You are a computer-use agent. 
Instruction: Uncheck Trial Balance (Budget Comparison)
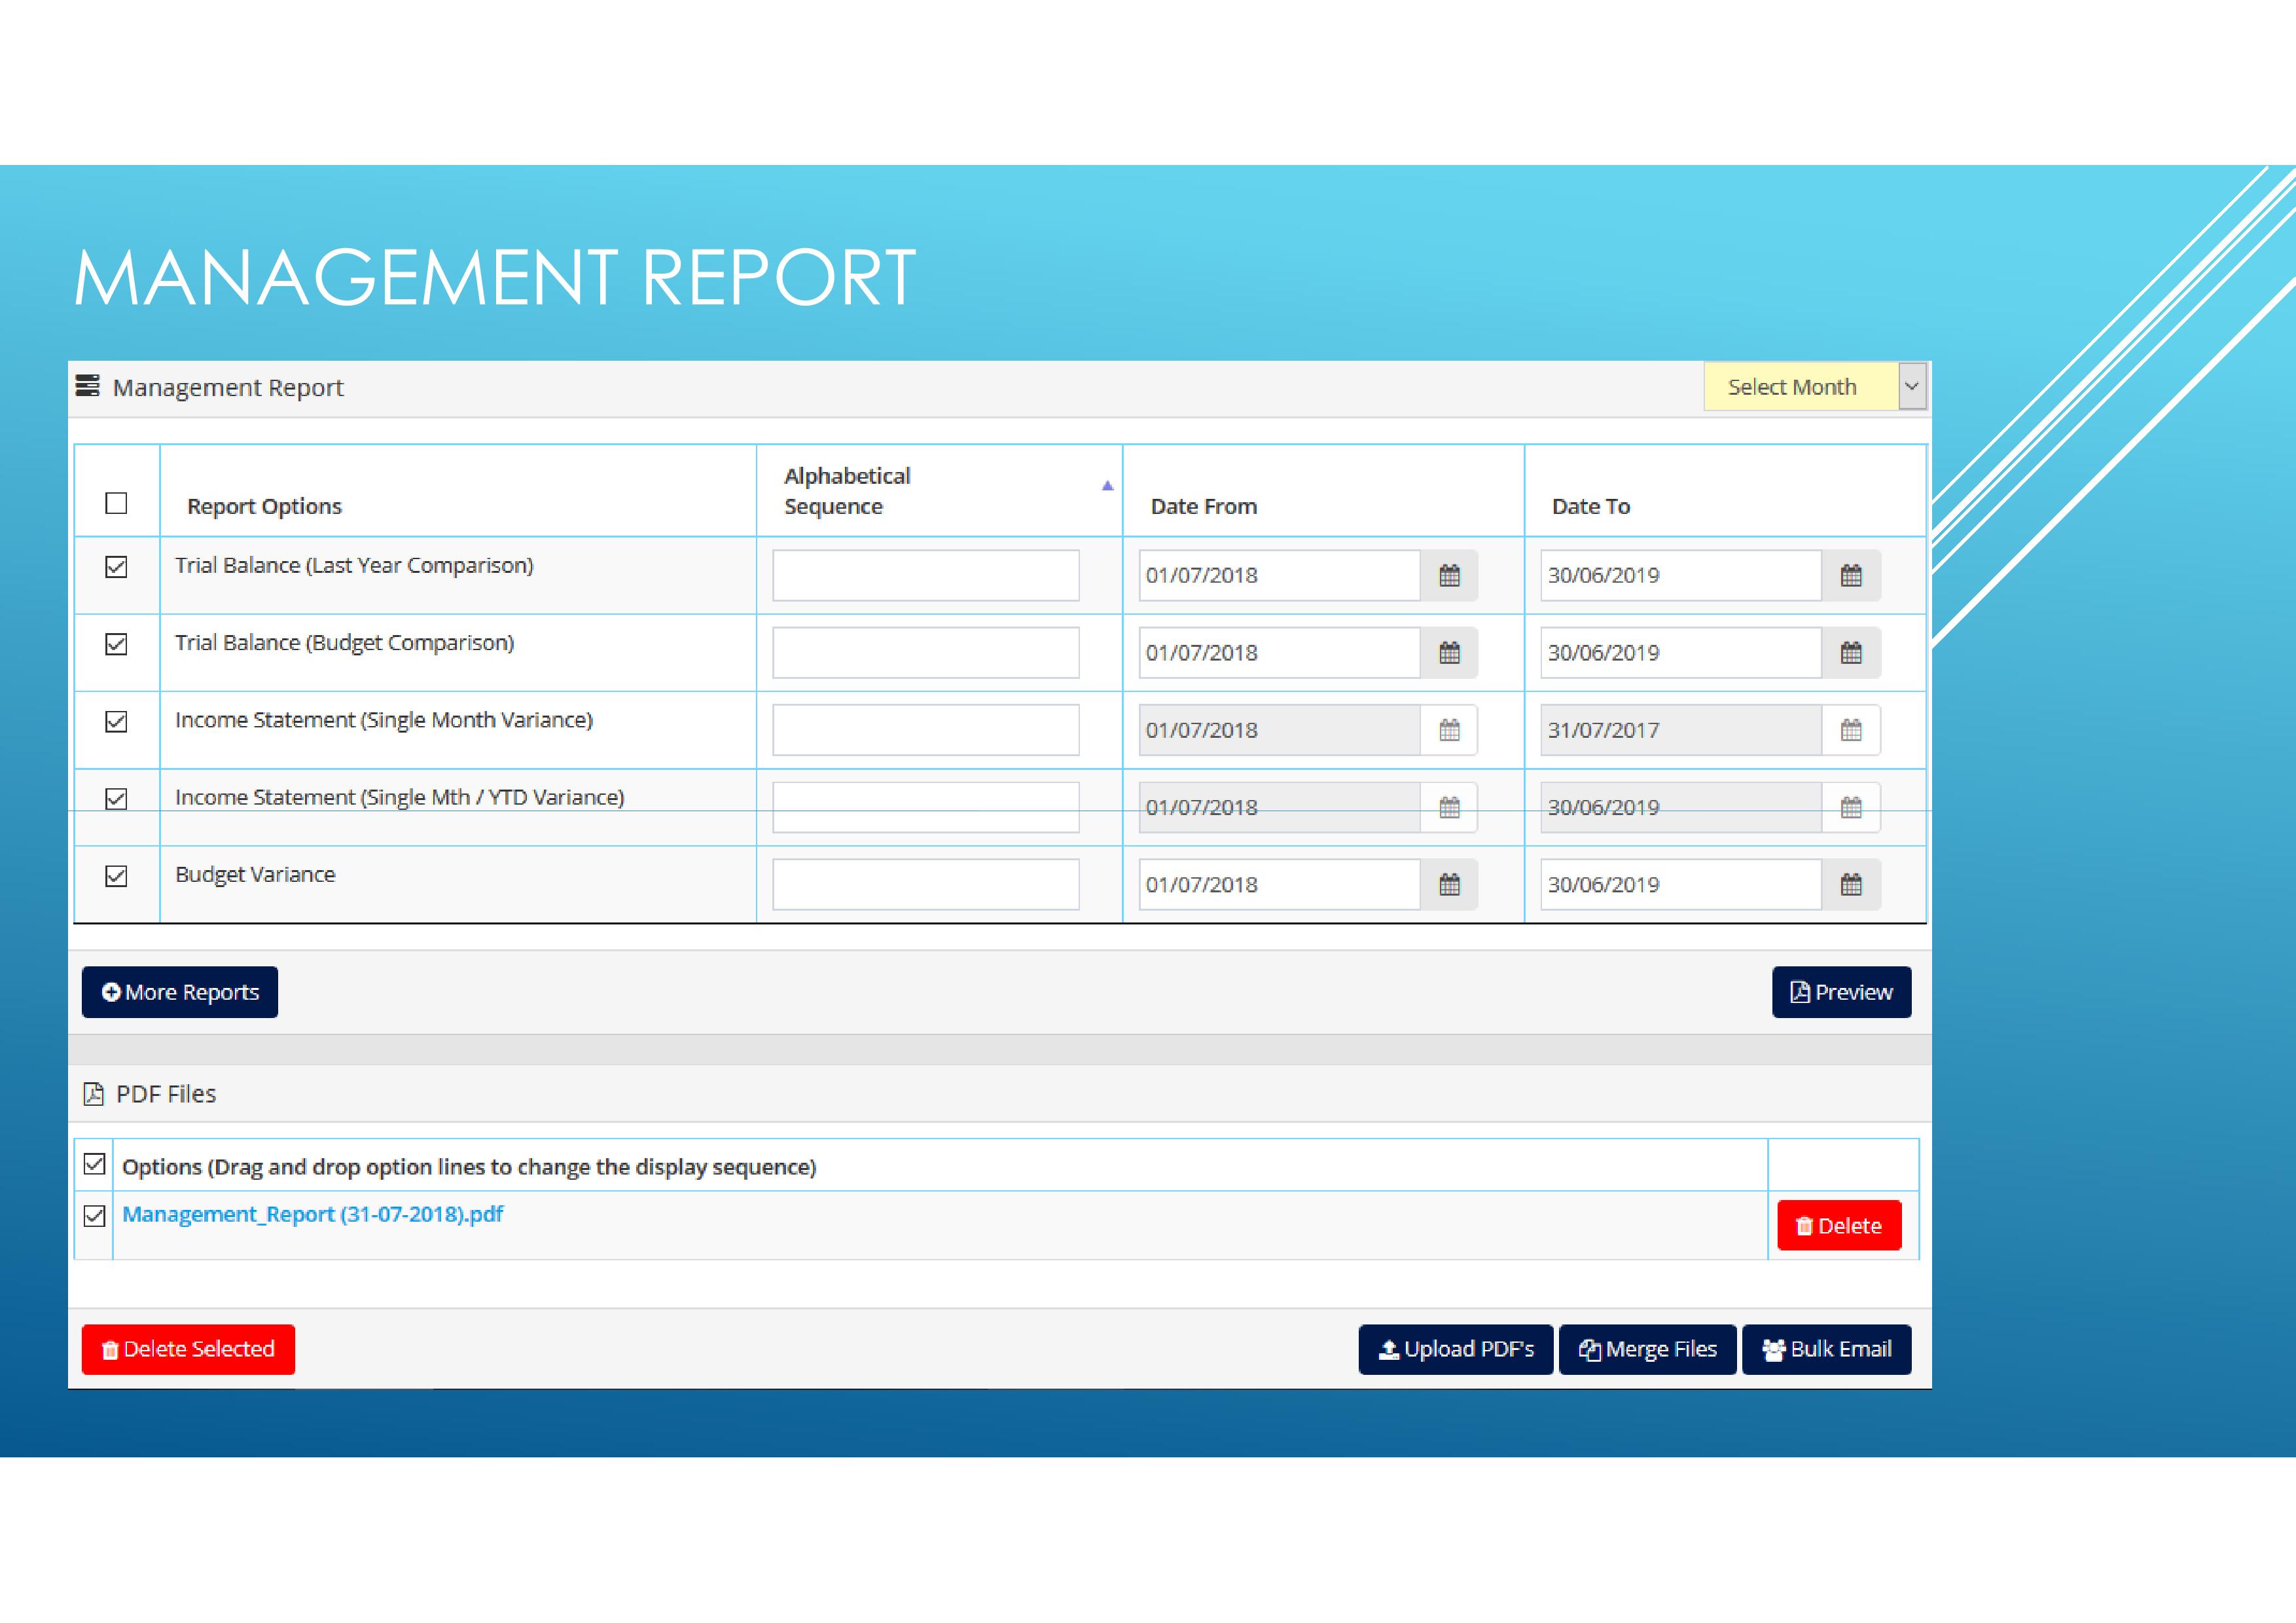click(116, 644)
